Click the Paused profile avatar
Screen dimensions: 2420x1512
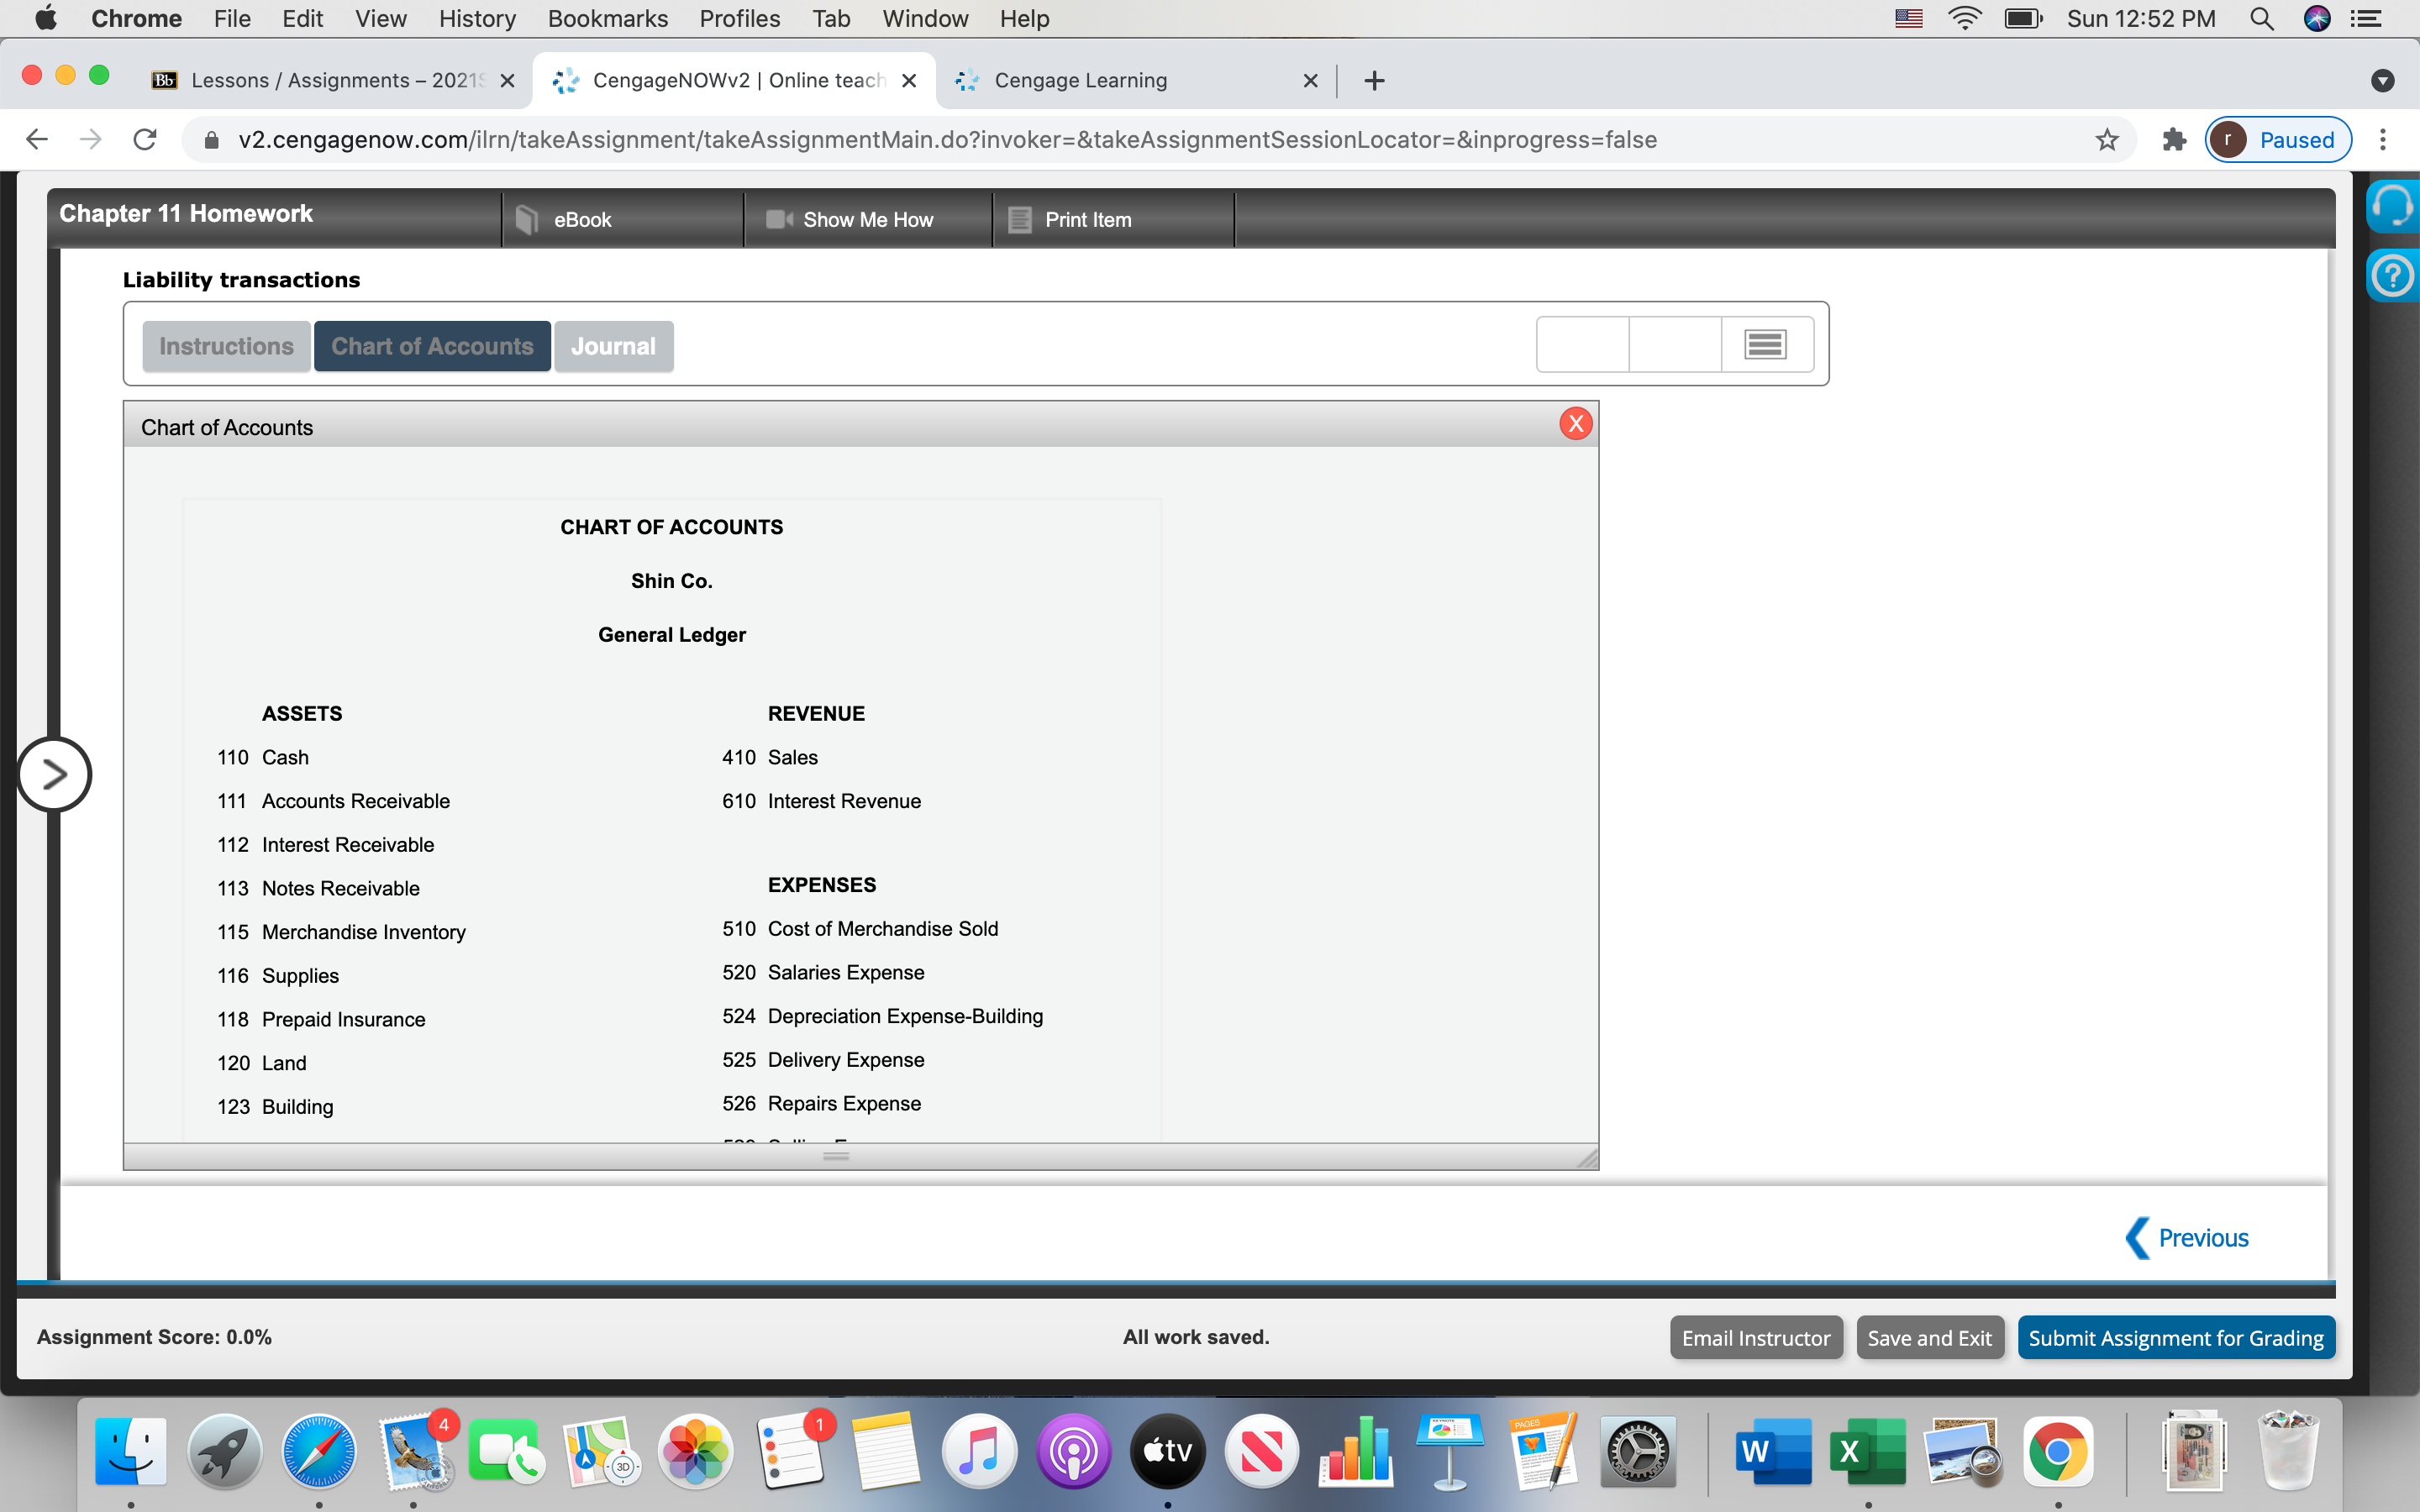pos(2231,140)
